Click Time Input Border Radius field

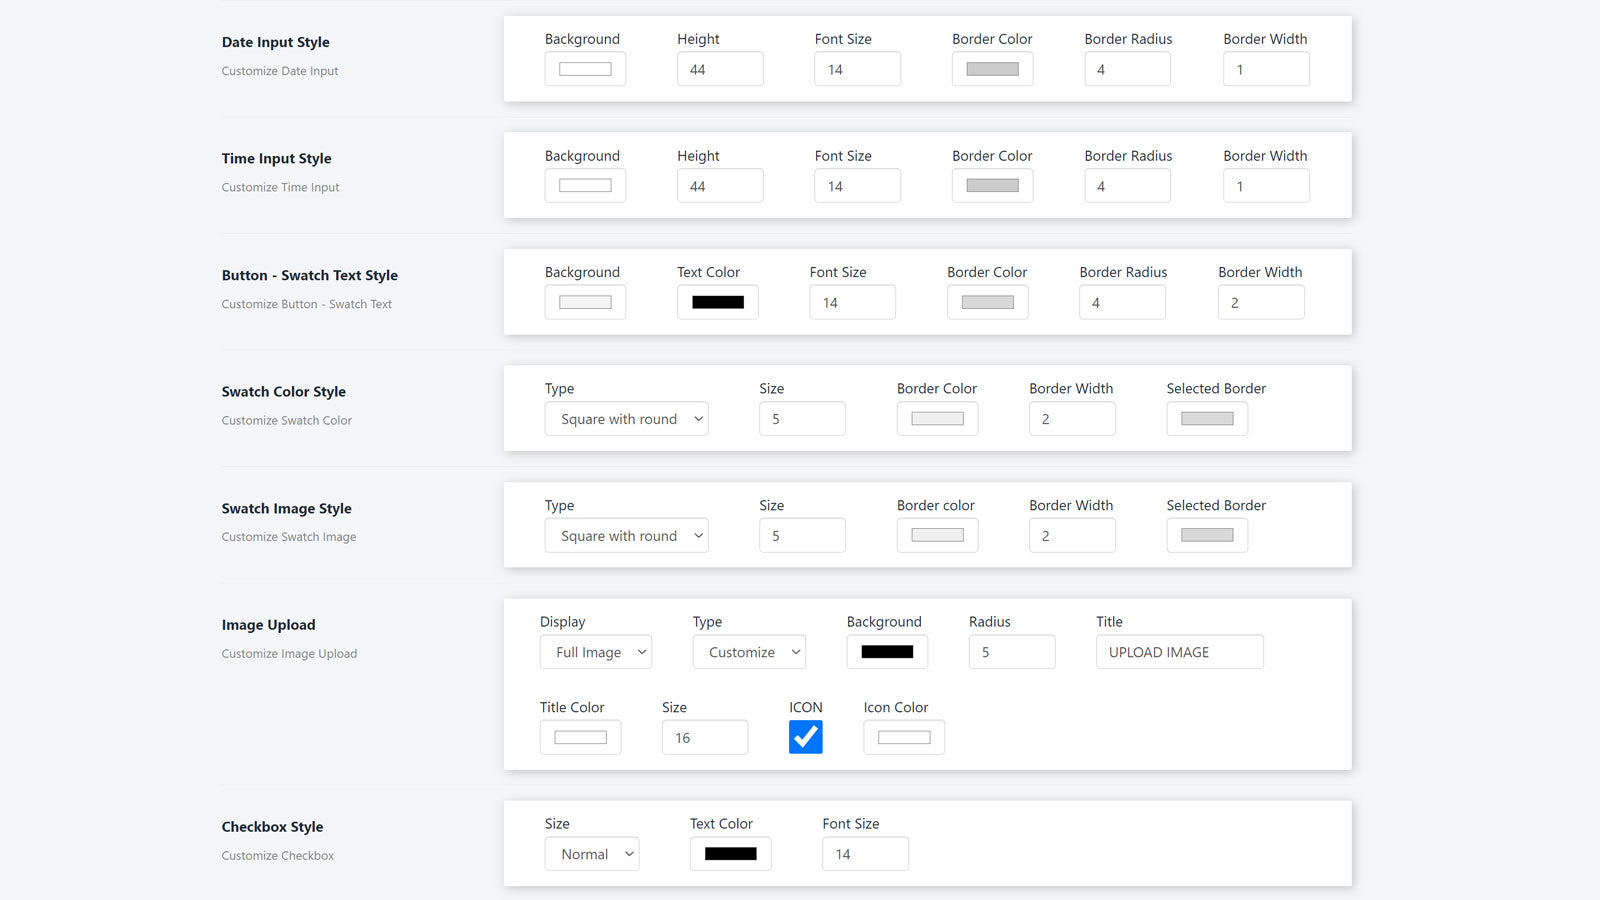pyautogui.click(x=1127, y=186)
